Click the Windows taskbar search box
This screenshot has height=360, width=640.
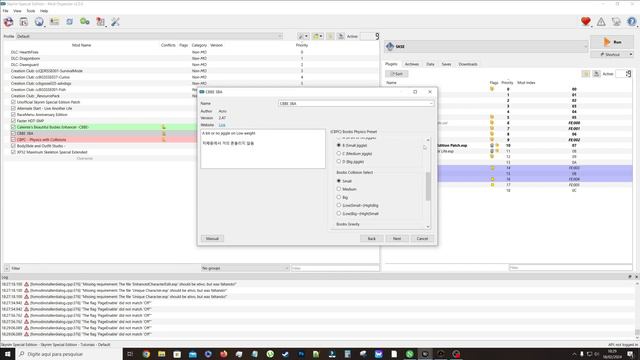(x=69, y=354)
